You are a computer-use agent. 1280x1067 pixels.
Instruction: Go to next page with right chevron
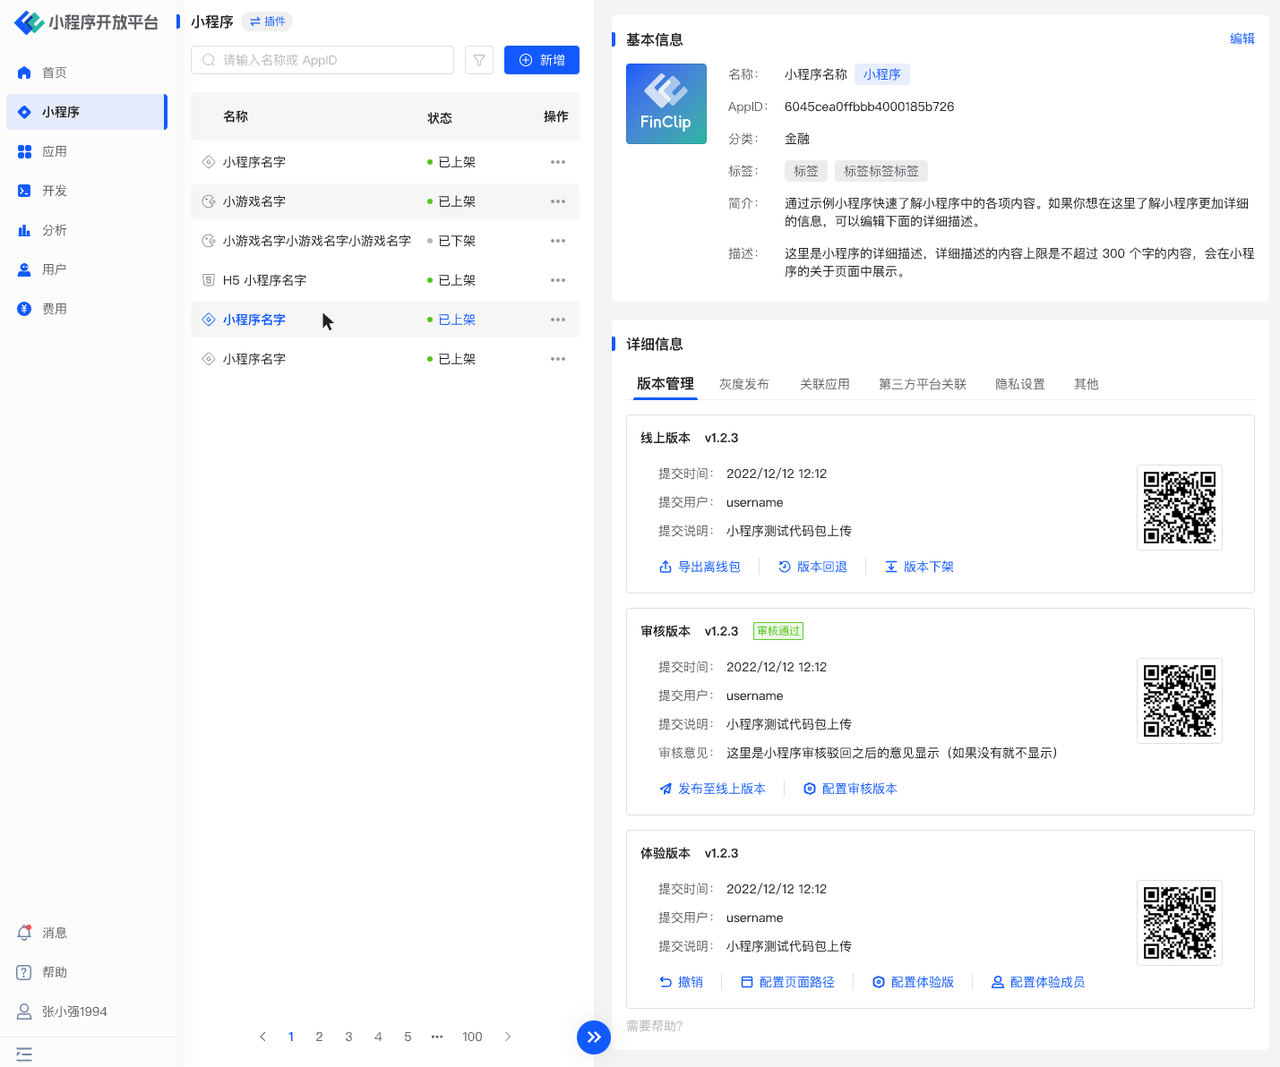pyautogui.click(x=508, y=1037)
